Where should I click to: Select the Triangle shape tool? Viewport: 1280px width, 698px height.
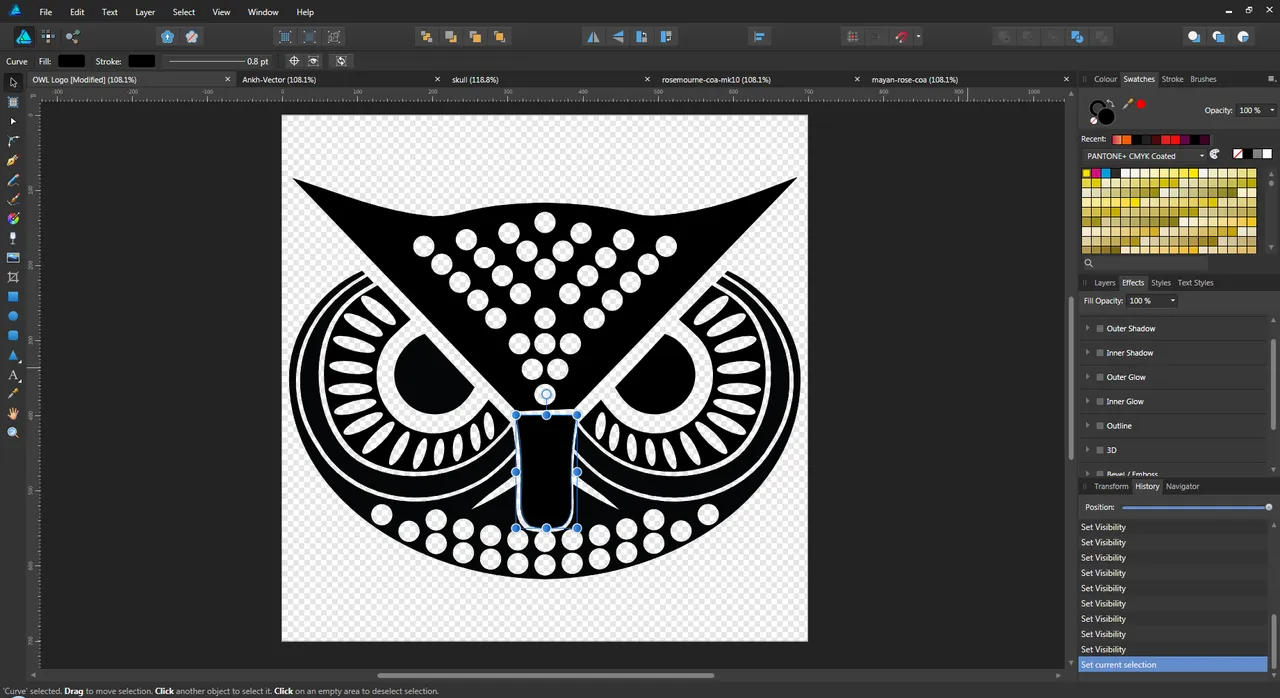[13, 355]
